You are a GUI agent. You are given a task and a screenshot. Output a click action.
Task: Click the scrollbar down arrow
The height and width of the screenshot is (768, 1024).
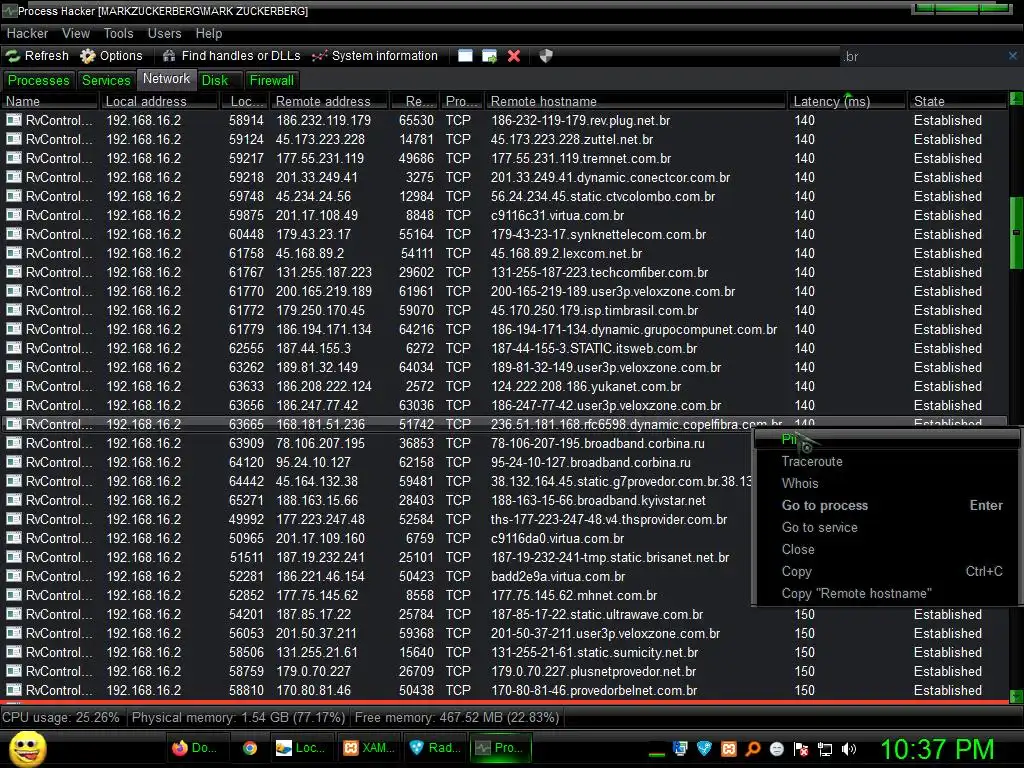click(x=1016, y=696)
